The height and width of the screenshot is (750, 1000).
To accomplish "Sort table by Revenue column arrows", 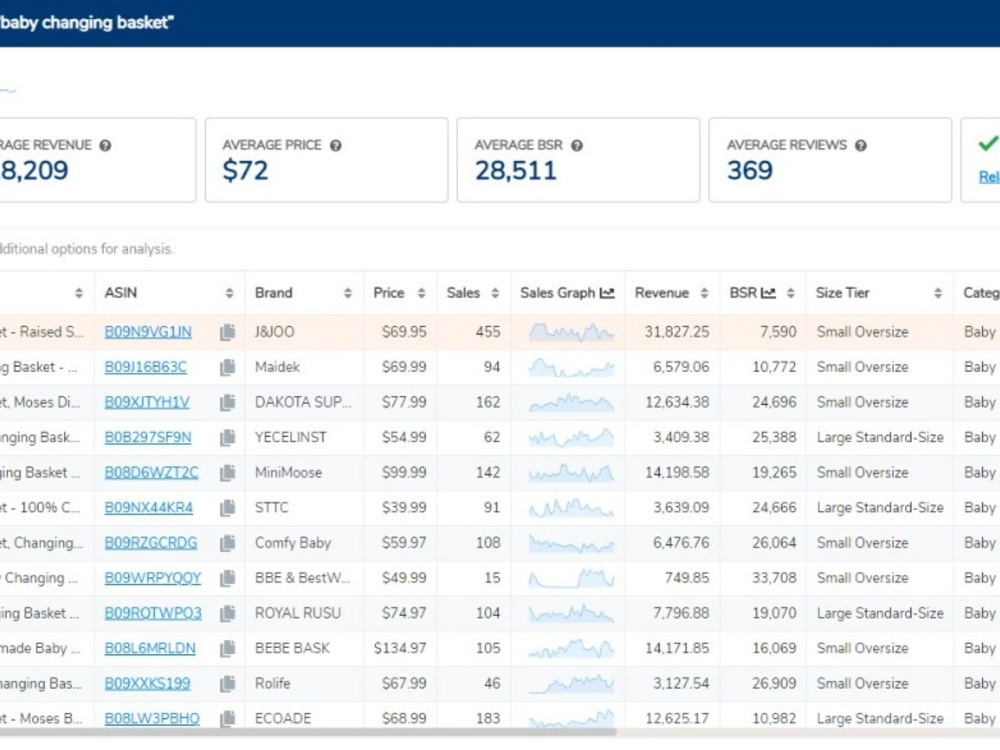I will tap(703, 293).
